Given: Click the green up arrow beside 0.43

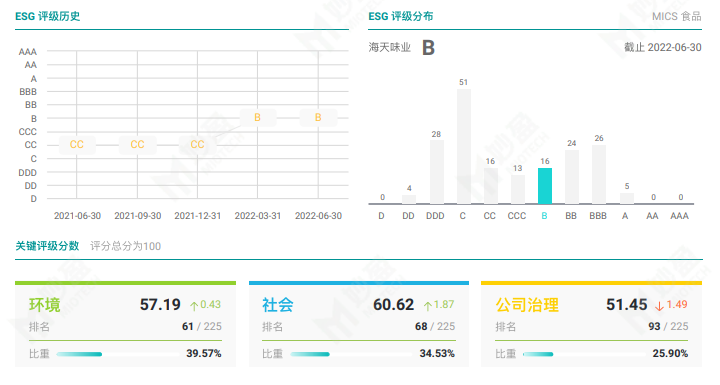Looking at the screenshot, I should [x=194, y=306].
